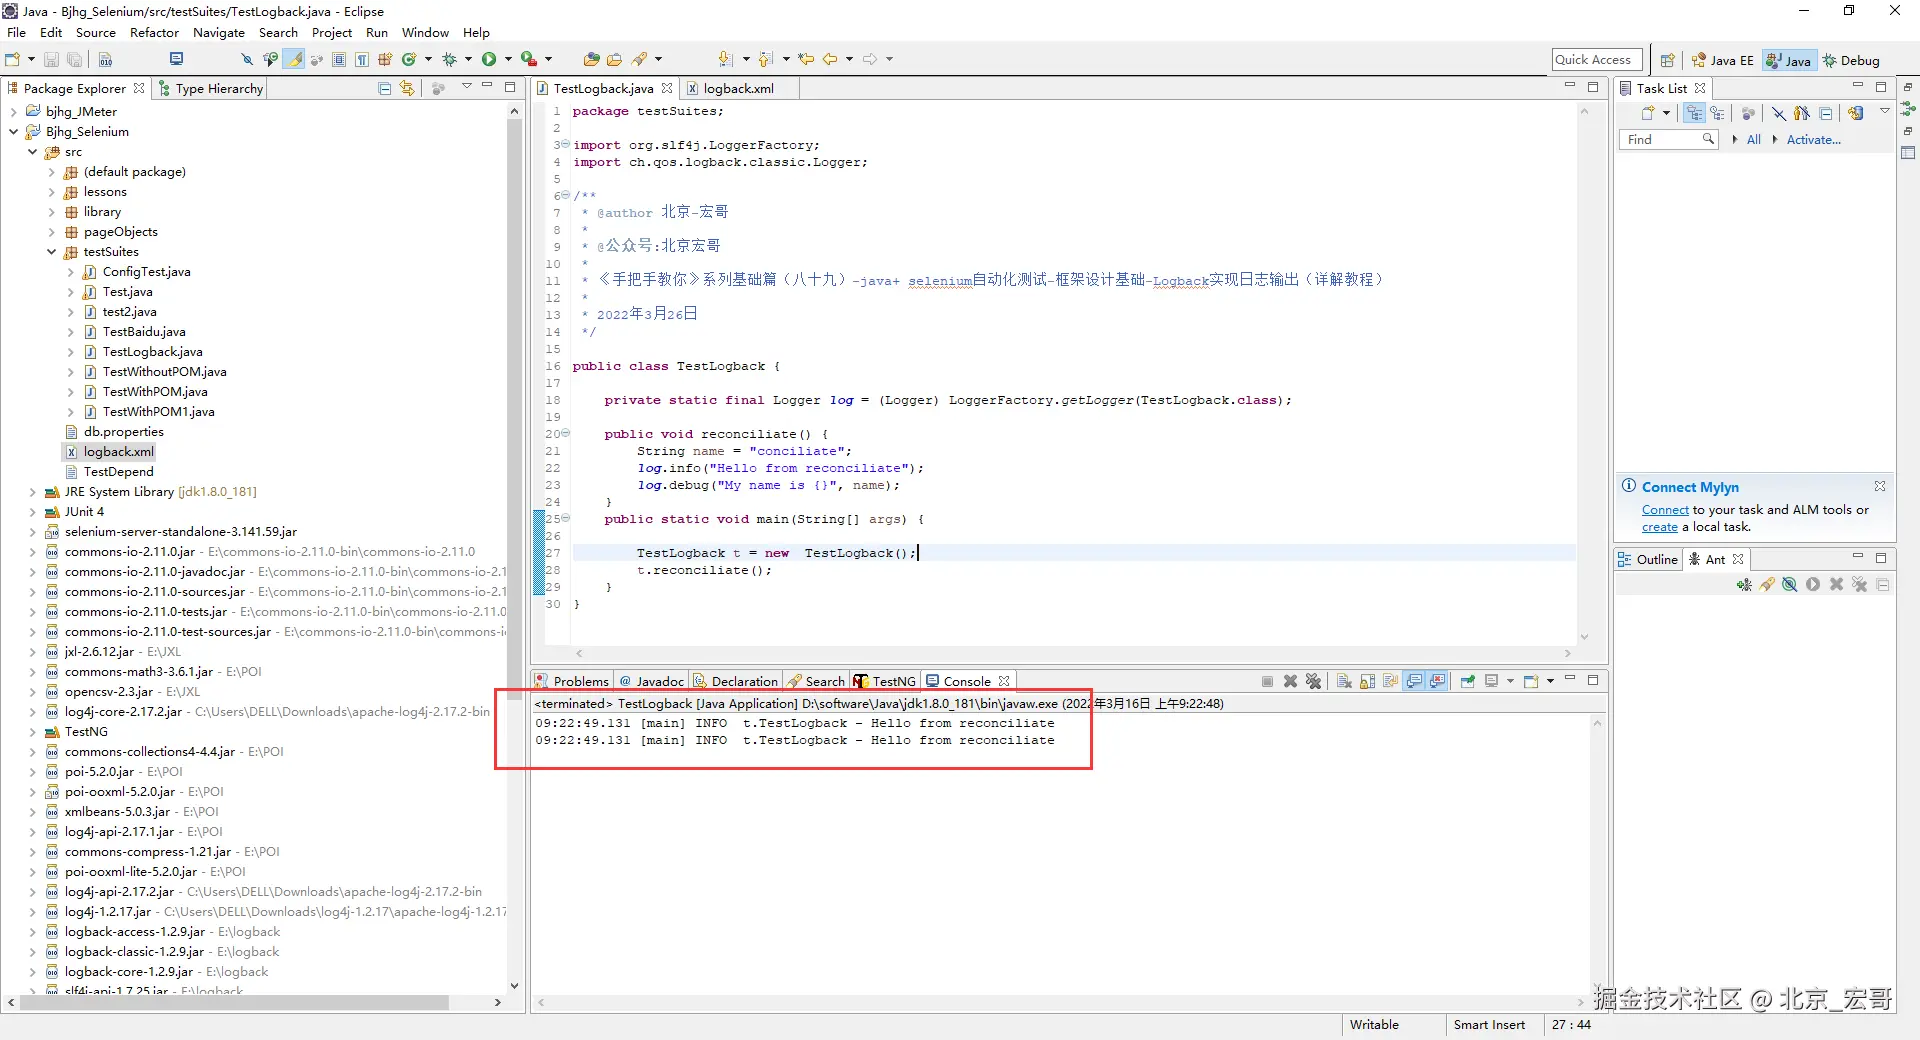1920x1040 pixels.
Task: Click Collapse All in Package Explorer
Action: [385, 89]
